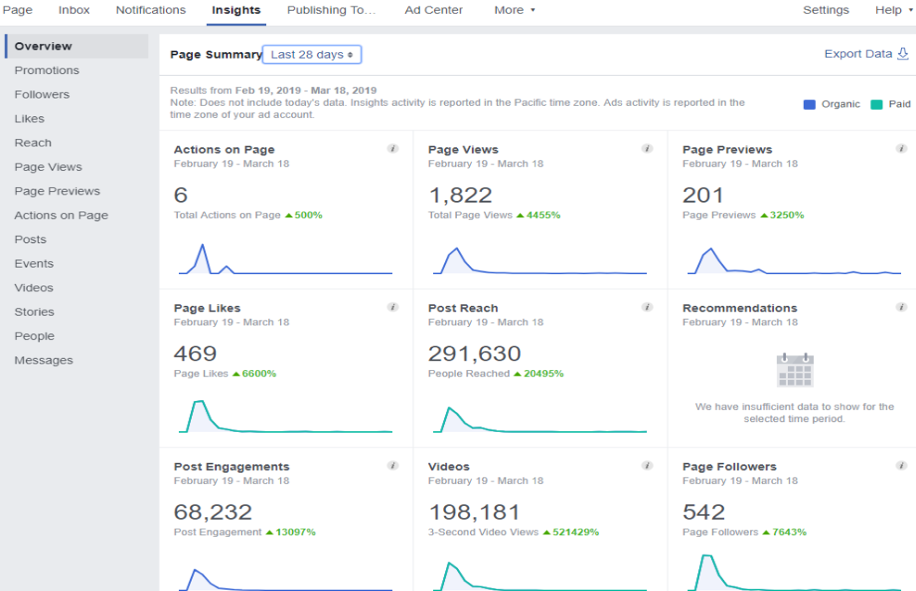Image resolution: width=916 pixels, height=591 pixels.
Task: Click the Page Views card info icon
Action: click(x=648, y=148)
